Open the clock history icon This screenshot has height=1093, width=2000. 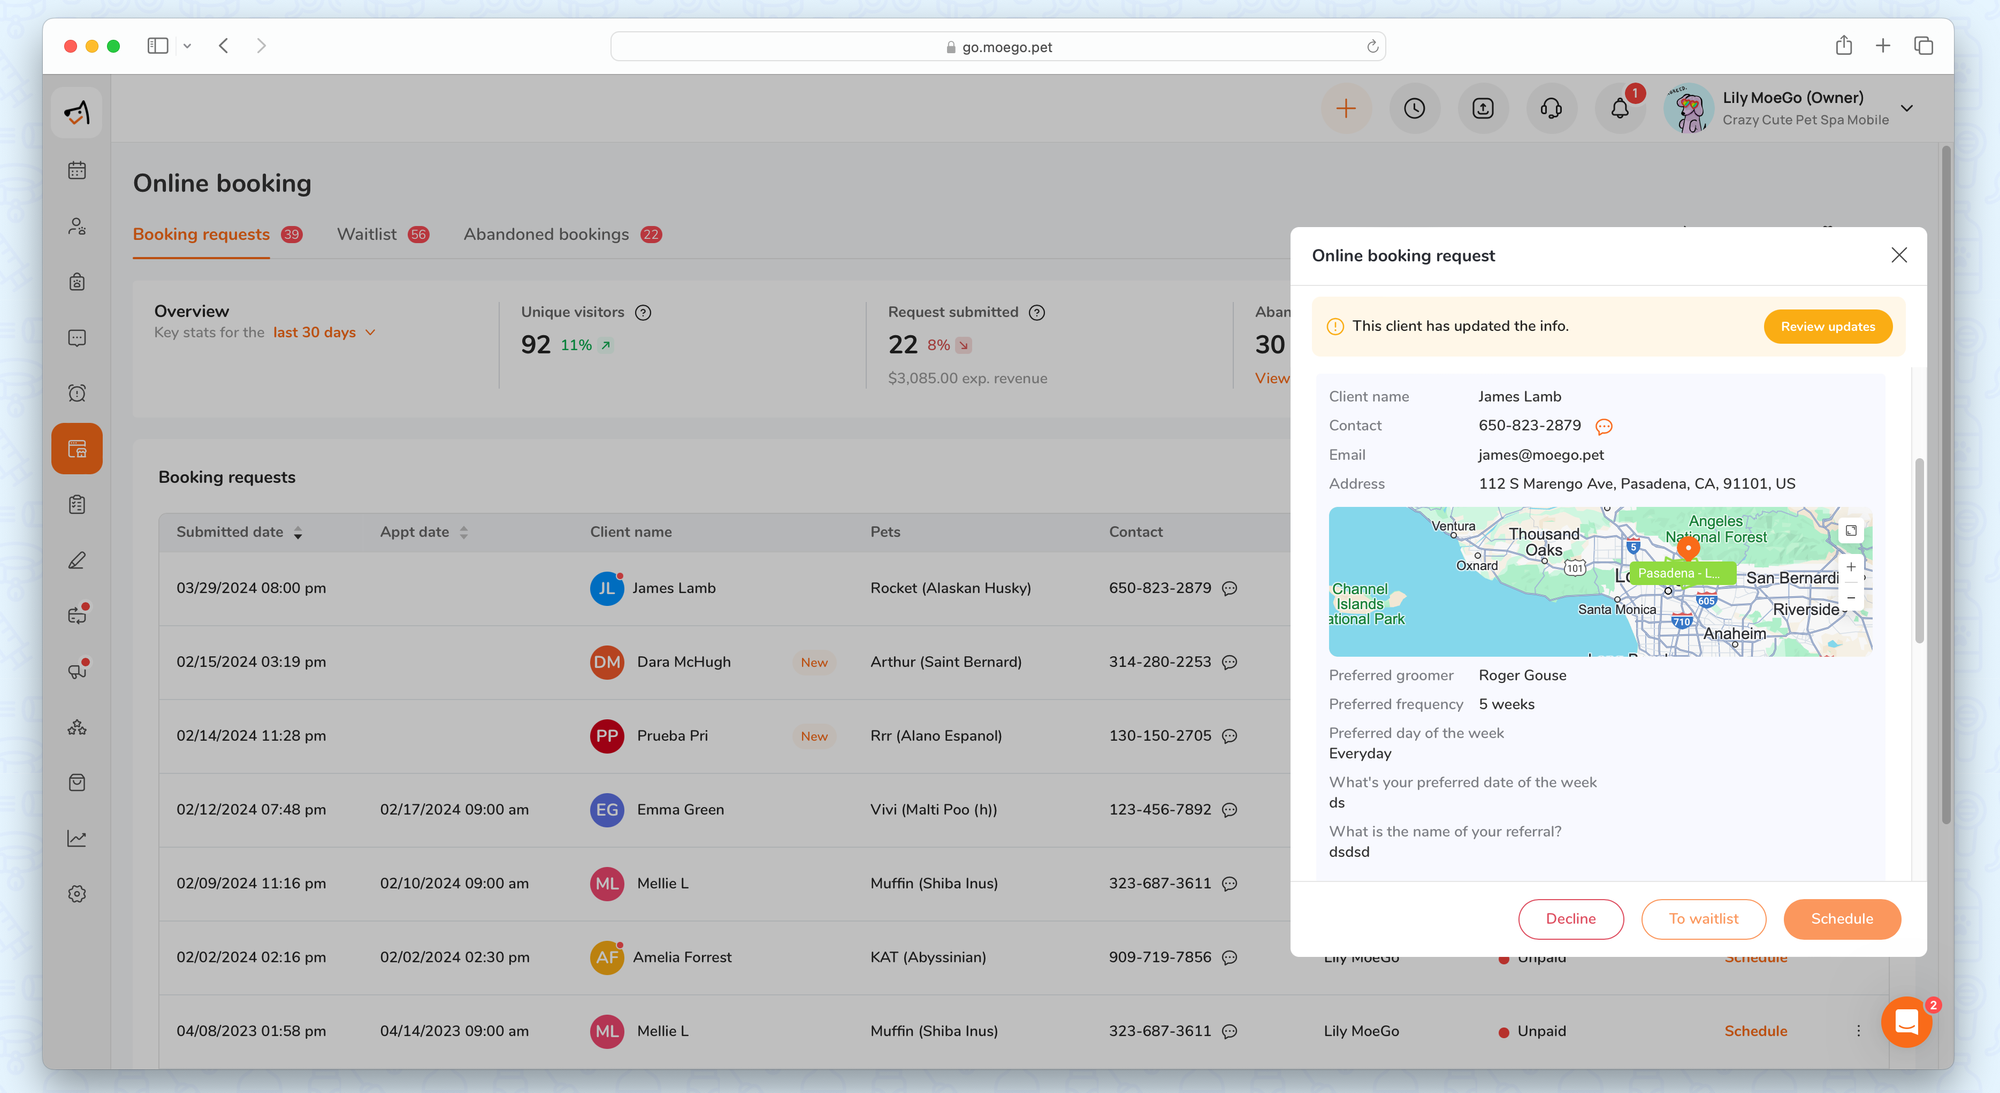(1414, 109)
